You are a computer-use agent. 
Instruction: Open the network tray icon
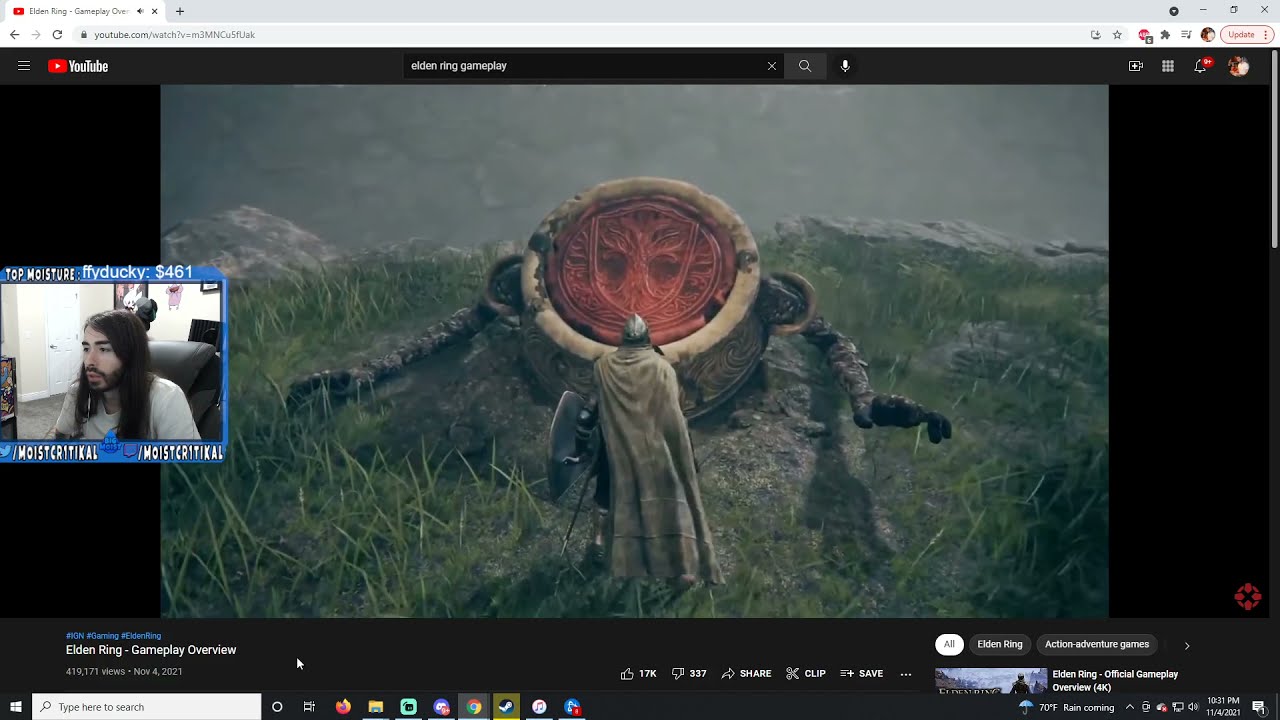1177,707
